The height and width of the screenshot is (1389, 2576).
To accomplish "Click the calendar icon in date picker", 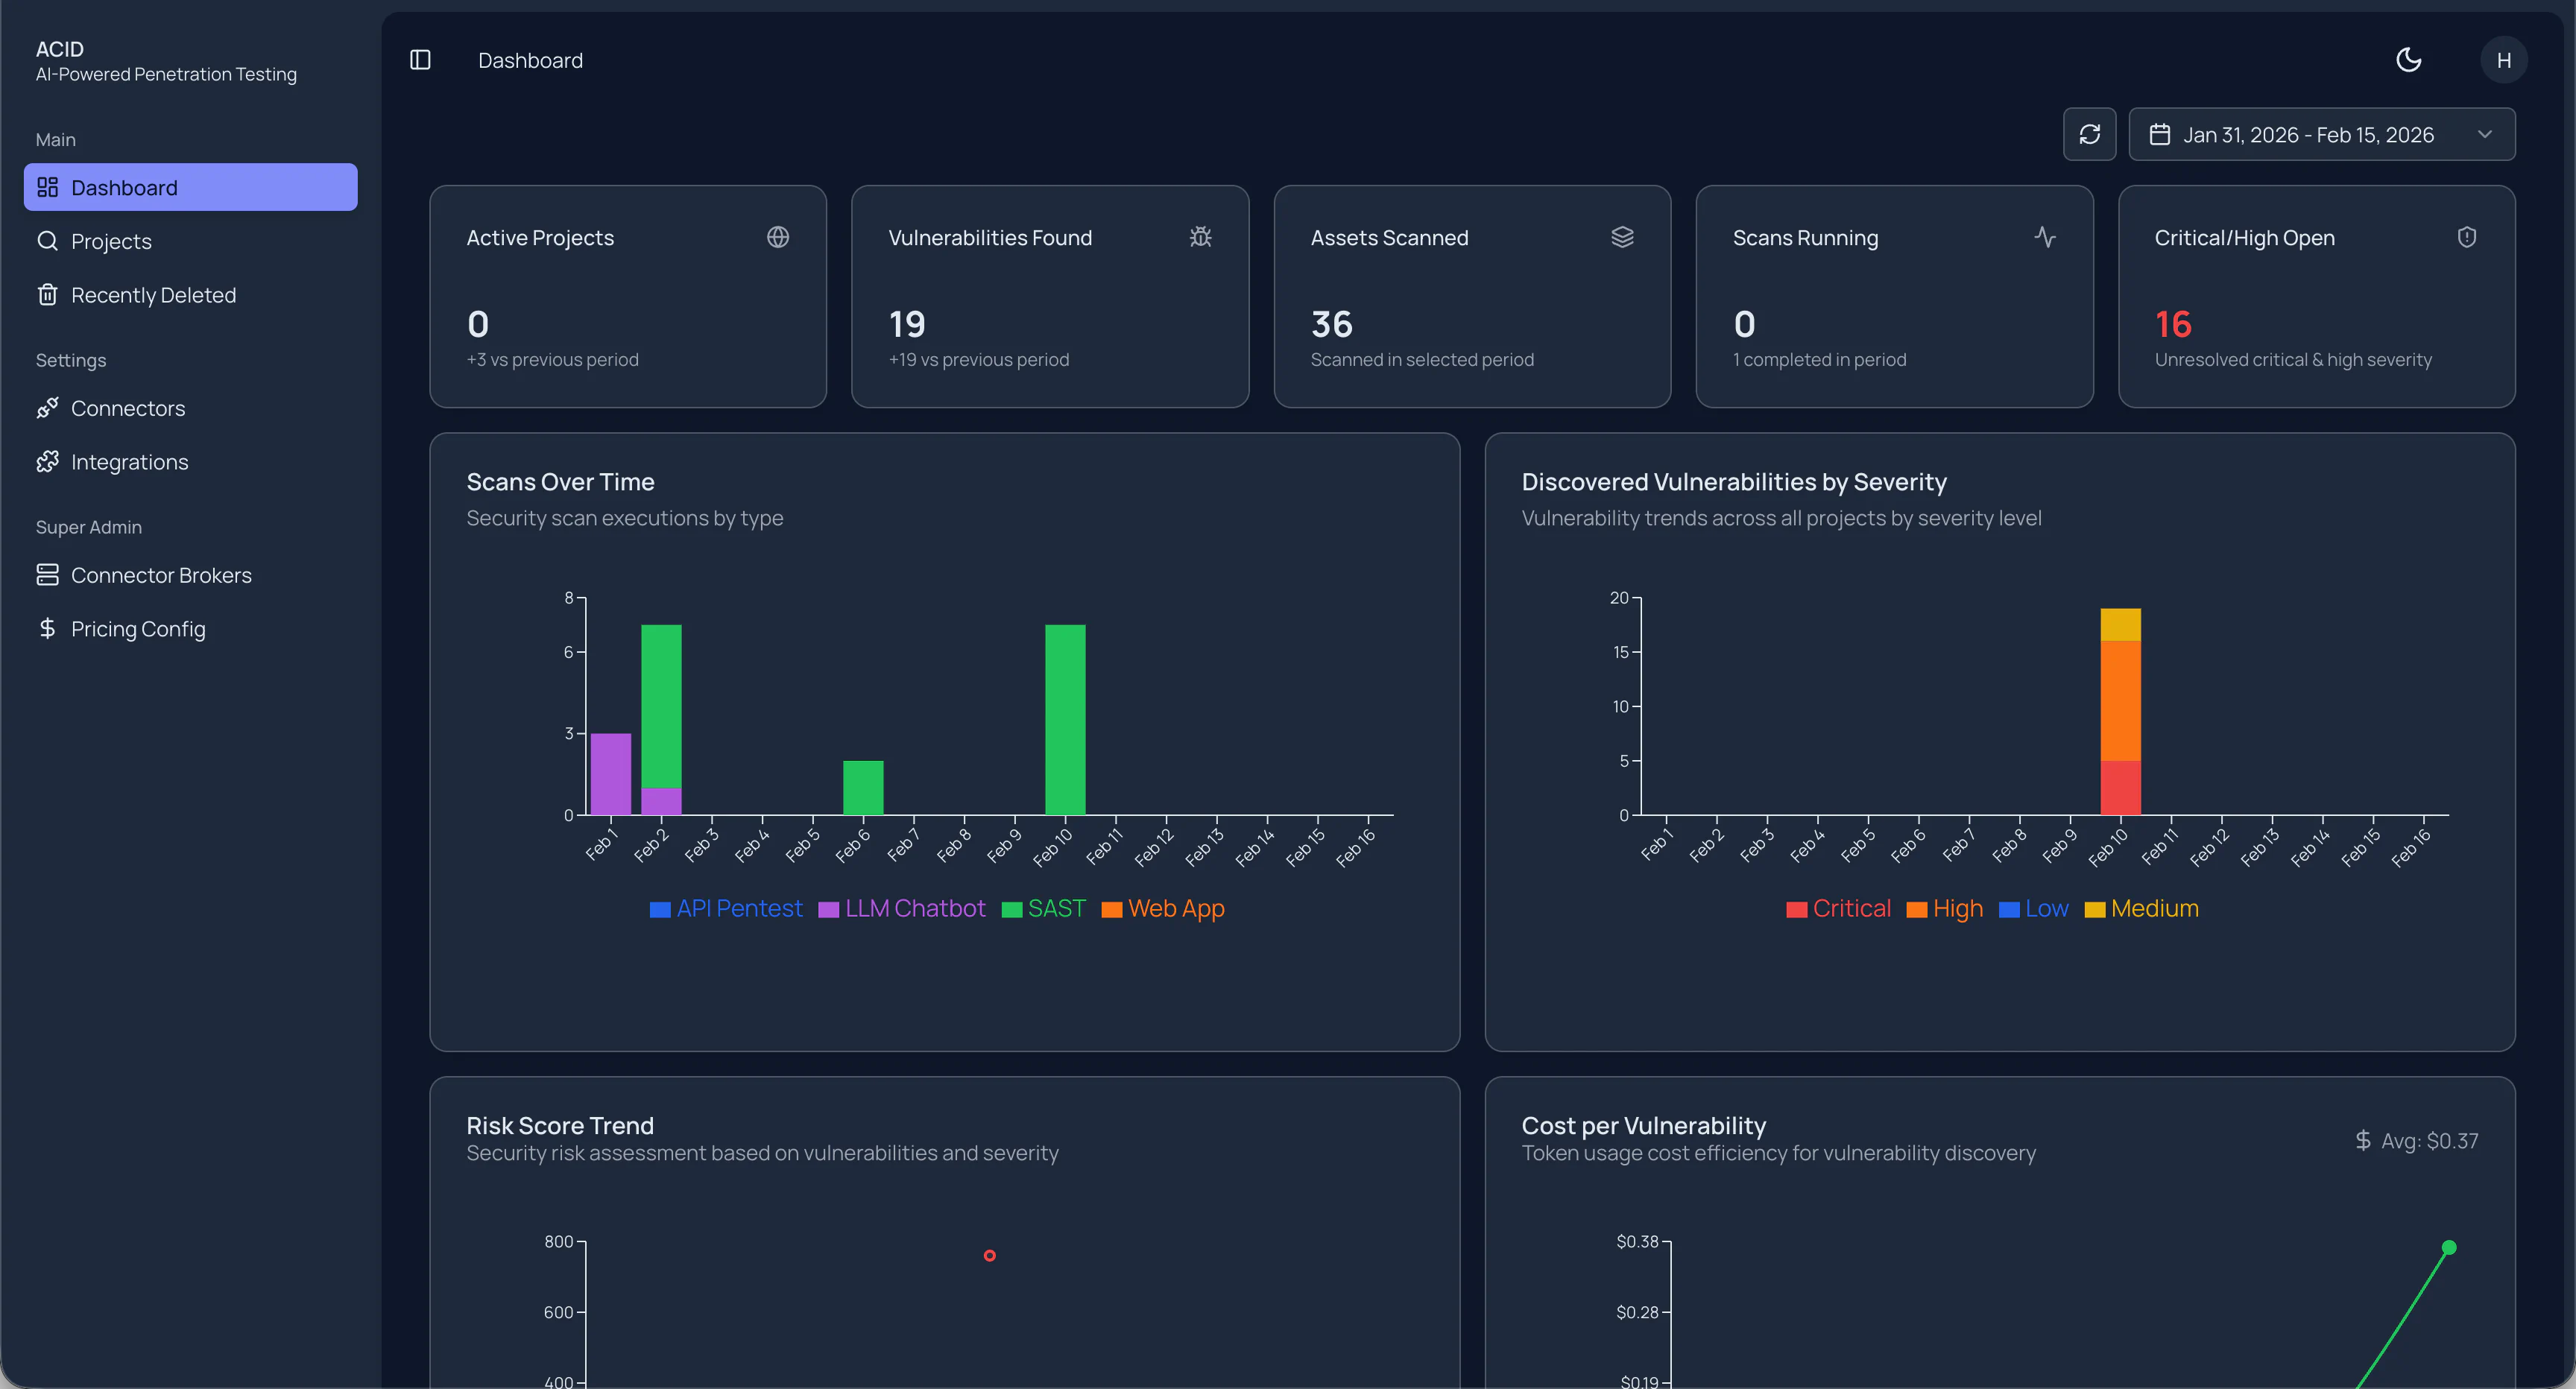I will [x=2160, y=134].
